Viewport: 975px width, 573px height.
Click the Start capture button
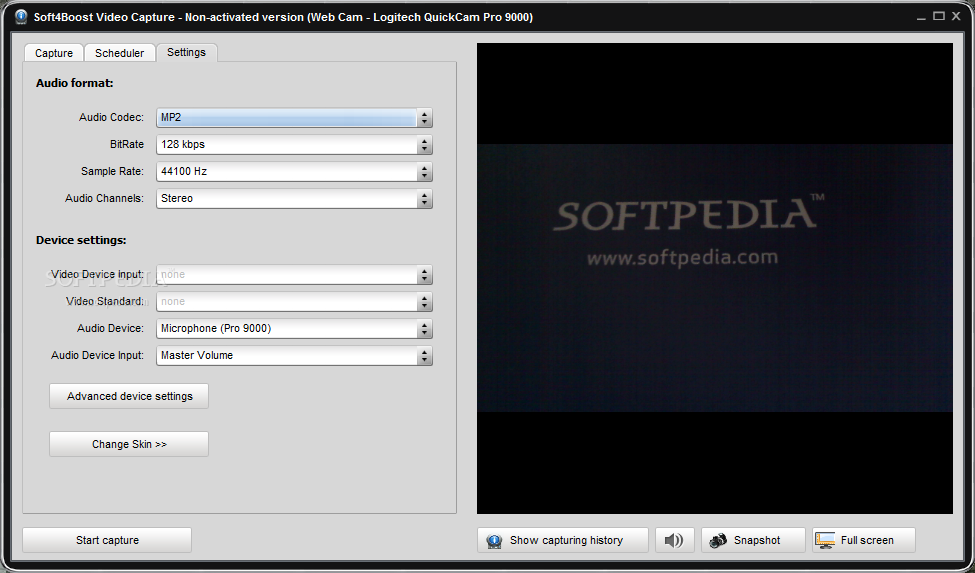[107, 540]
